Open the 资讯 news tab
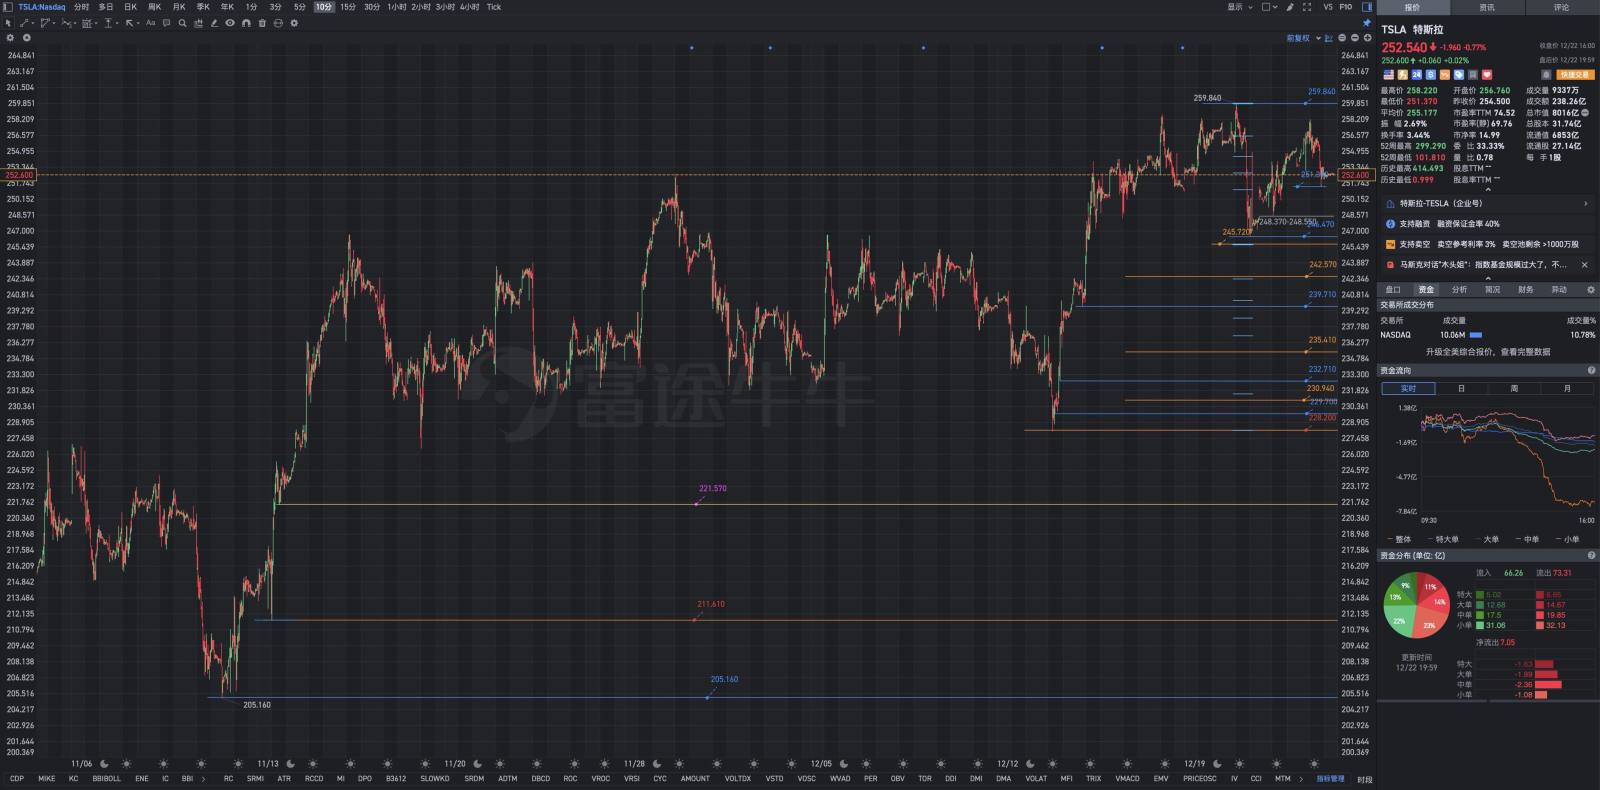 coord(1487,7)
